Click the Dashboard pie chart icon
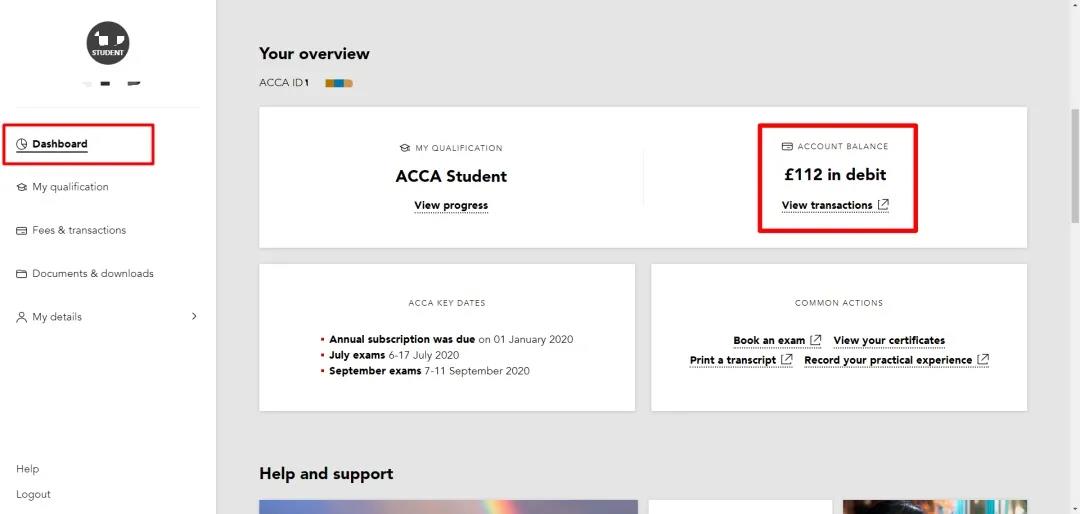Image resolution: width=1080 pixels, height=514 pixels. (22, 144)
